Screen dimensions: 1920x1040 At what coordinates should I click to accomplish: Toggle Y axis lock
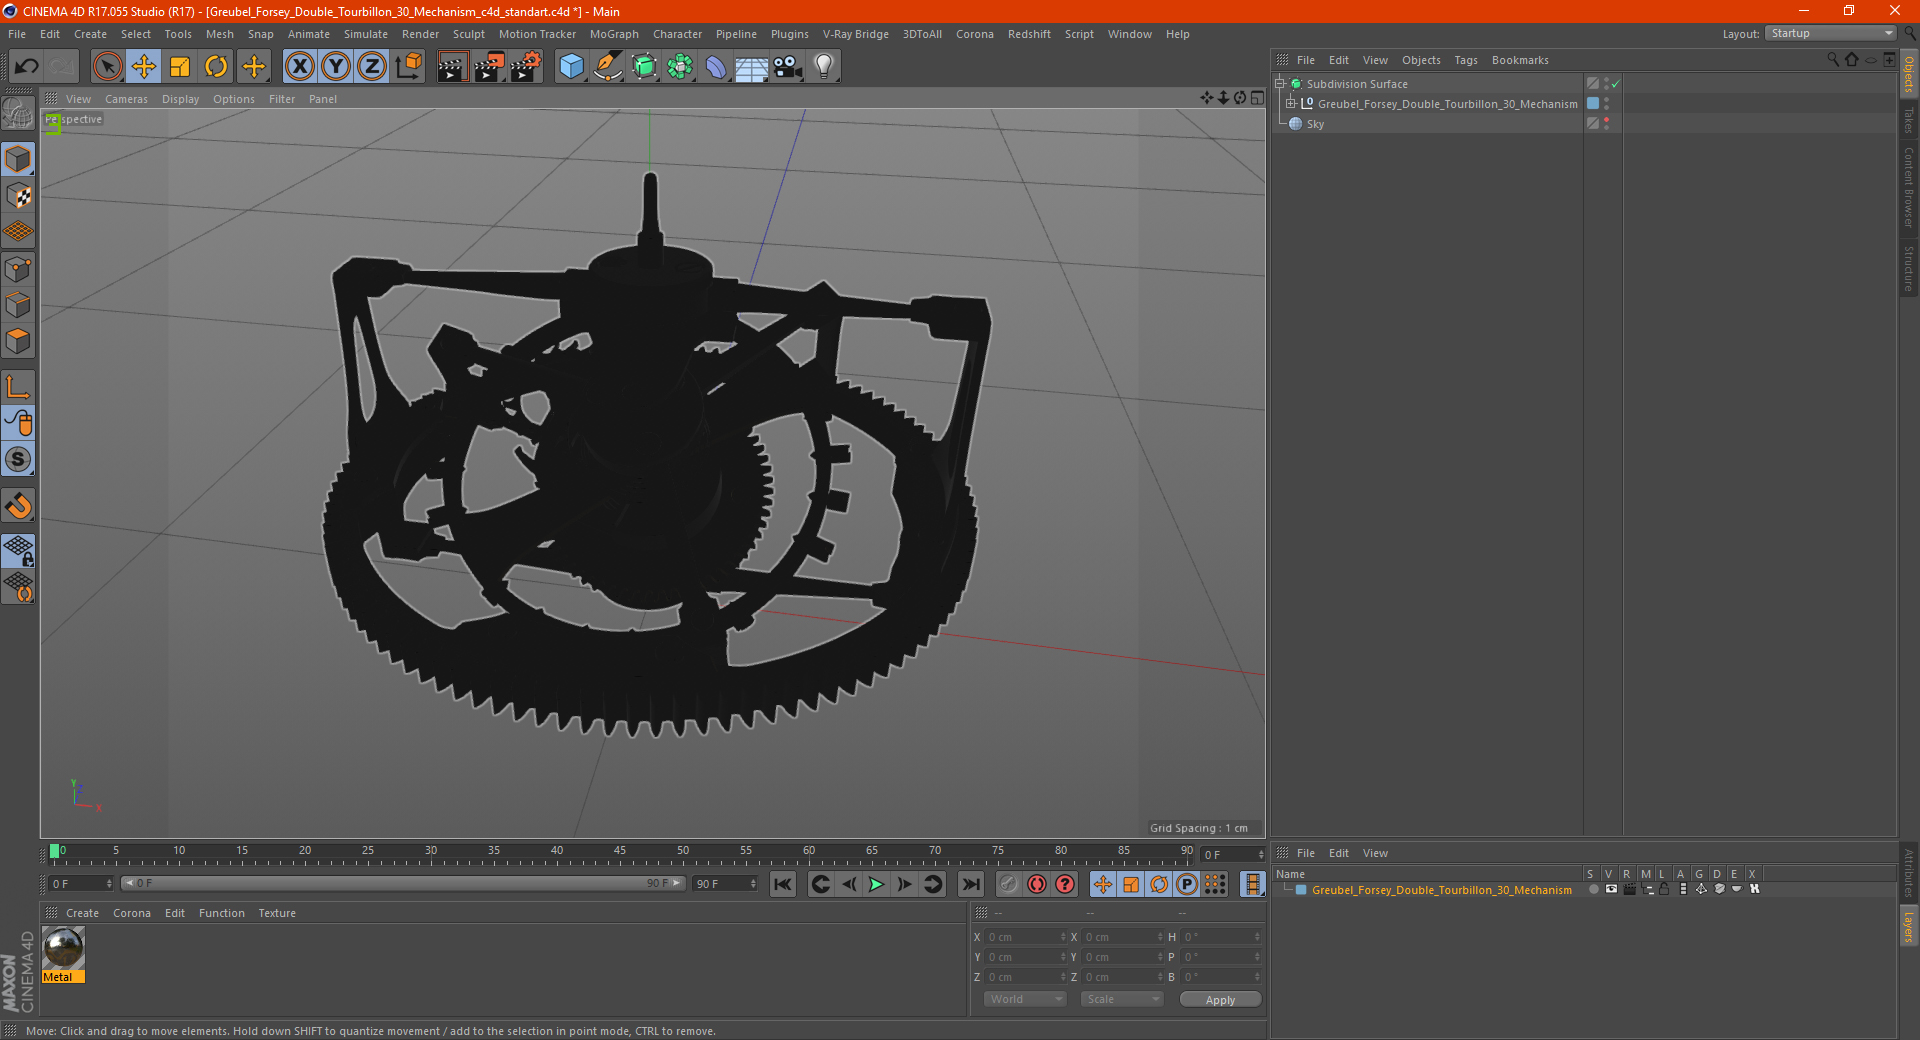pyautogui.click(x=336, y=67)
